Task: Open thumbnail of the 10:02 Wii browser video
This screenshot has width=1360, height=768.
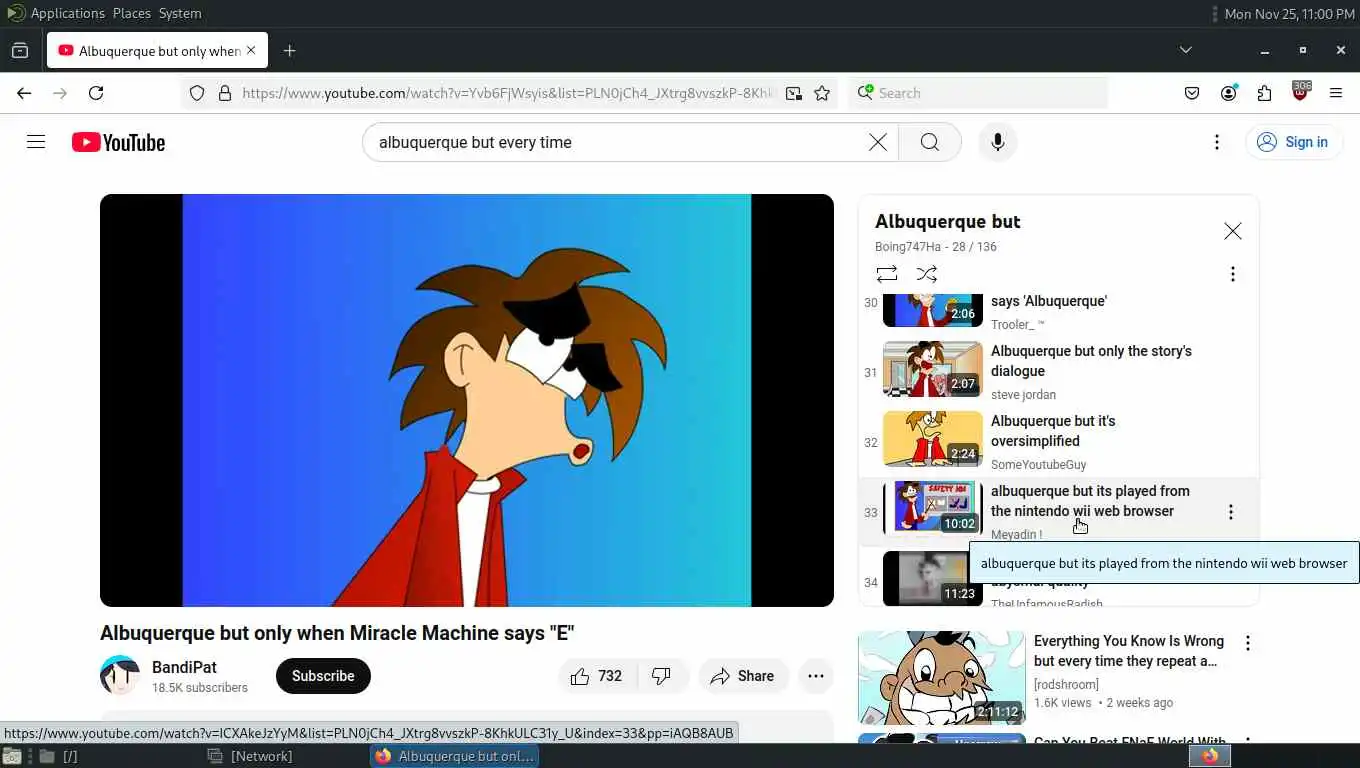Action: coord(933,508)
